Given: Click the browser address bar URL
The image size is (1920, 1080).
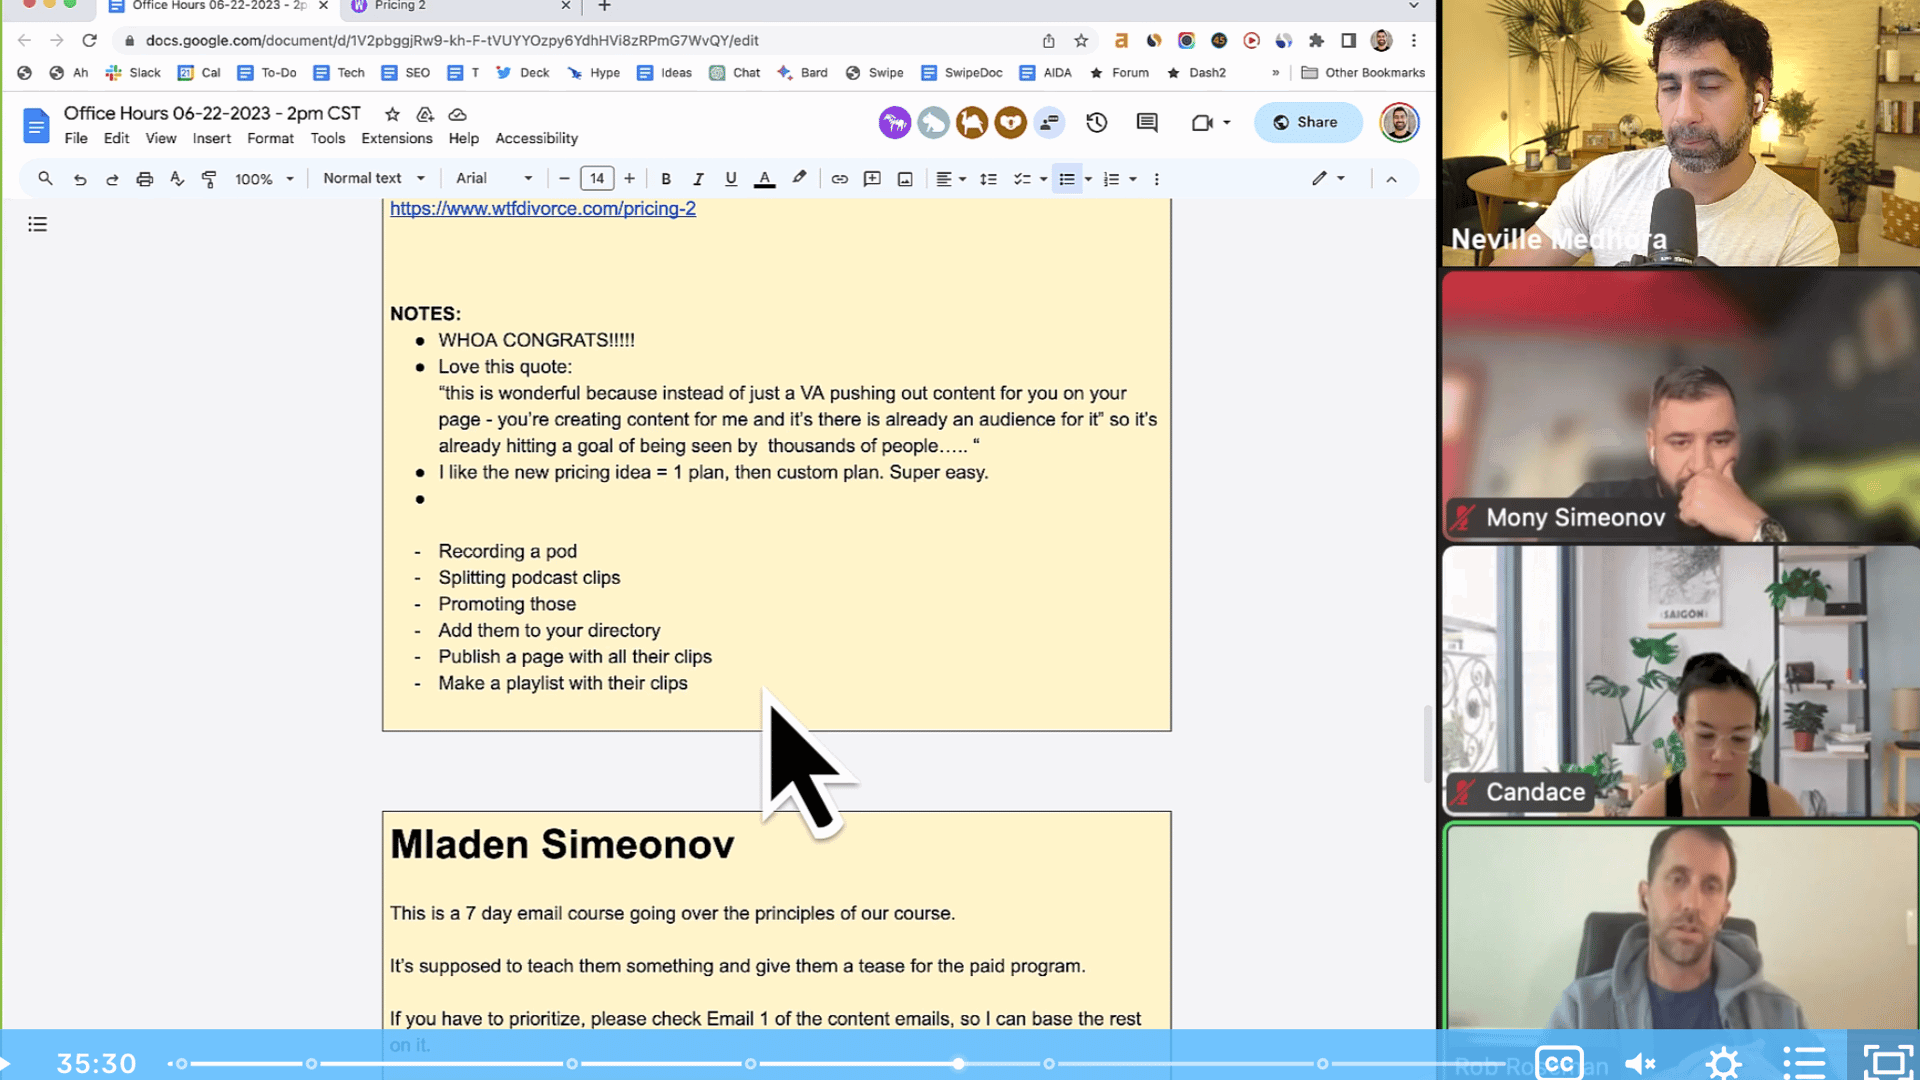Looking at the screenshot, I should coord(452,40).
